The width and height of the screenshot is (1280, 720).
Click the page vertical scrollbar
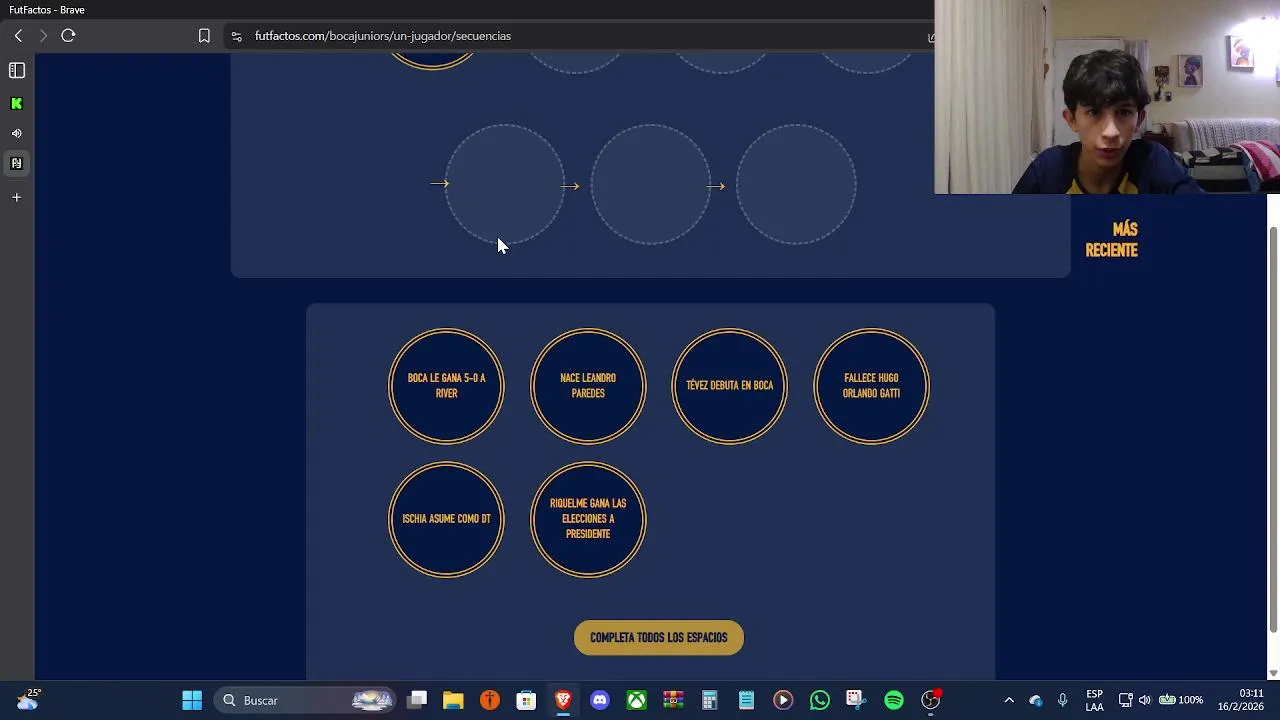point(1273,430)
